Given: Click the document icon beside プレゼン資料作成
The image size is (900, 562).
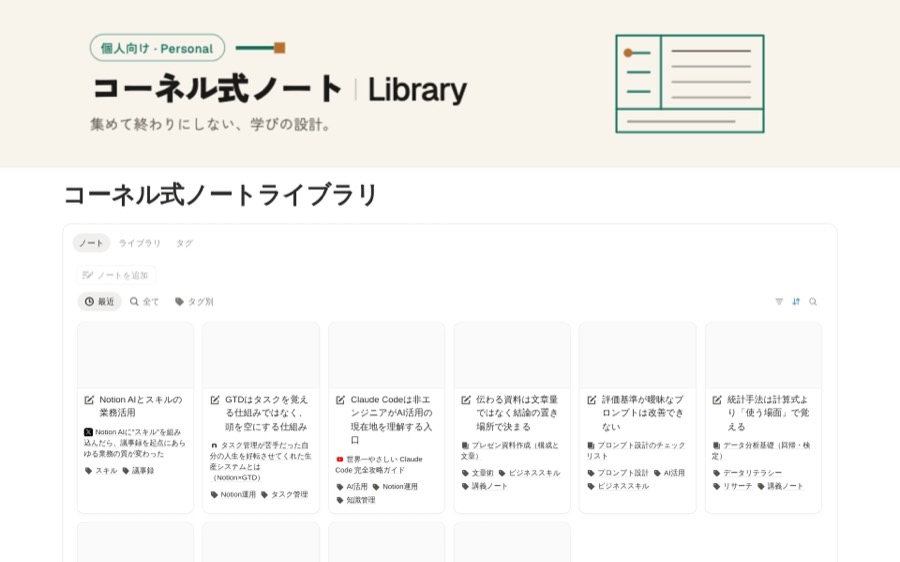Looking at the screenshot, I should click(x=465, y=445).
